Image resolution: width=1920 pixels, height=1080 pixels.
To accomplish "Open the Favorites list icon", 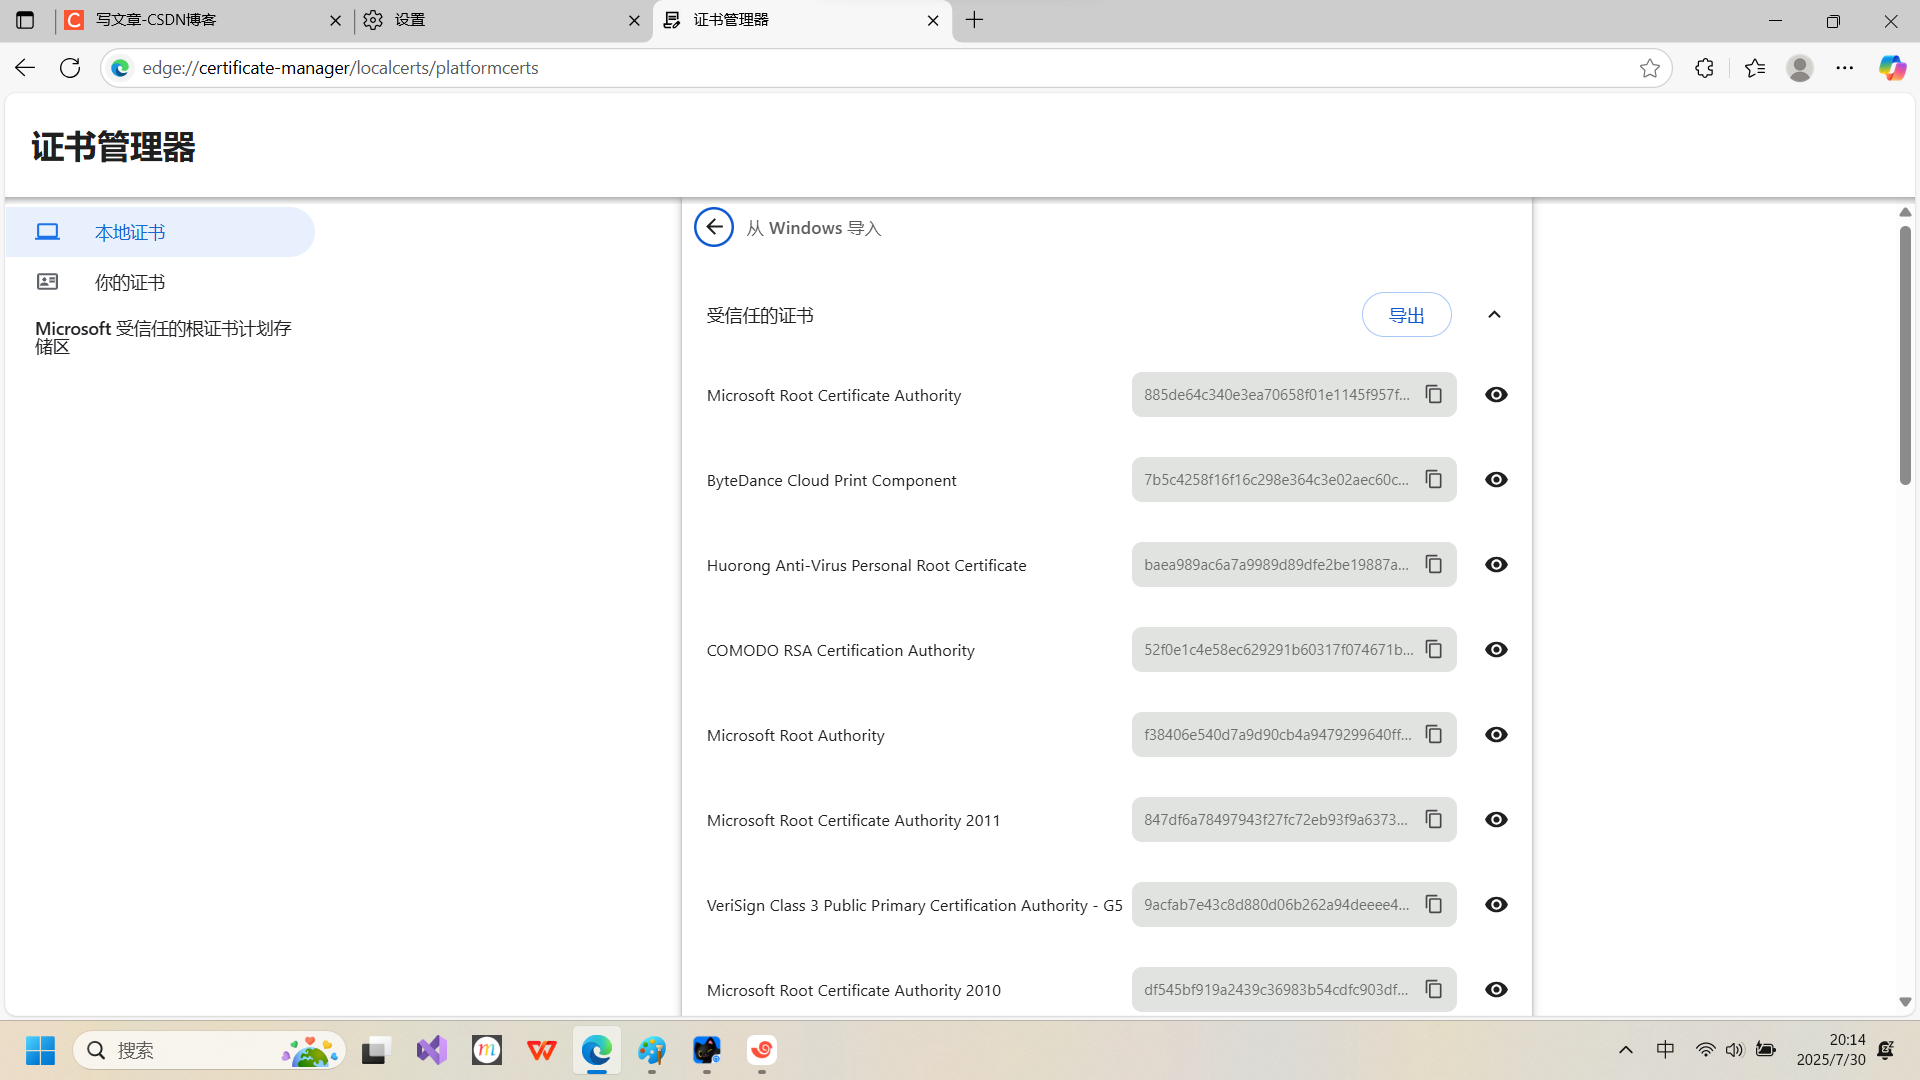I will (1755, 68).
